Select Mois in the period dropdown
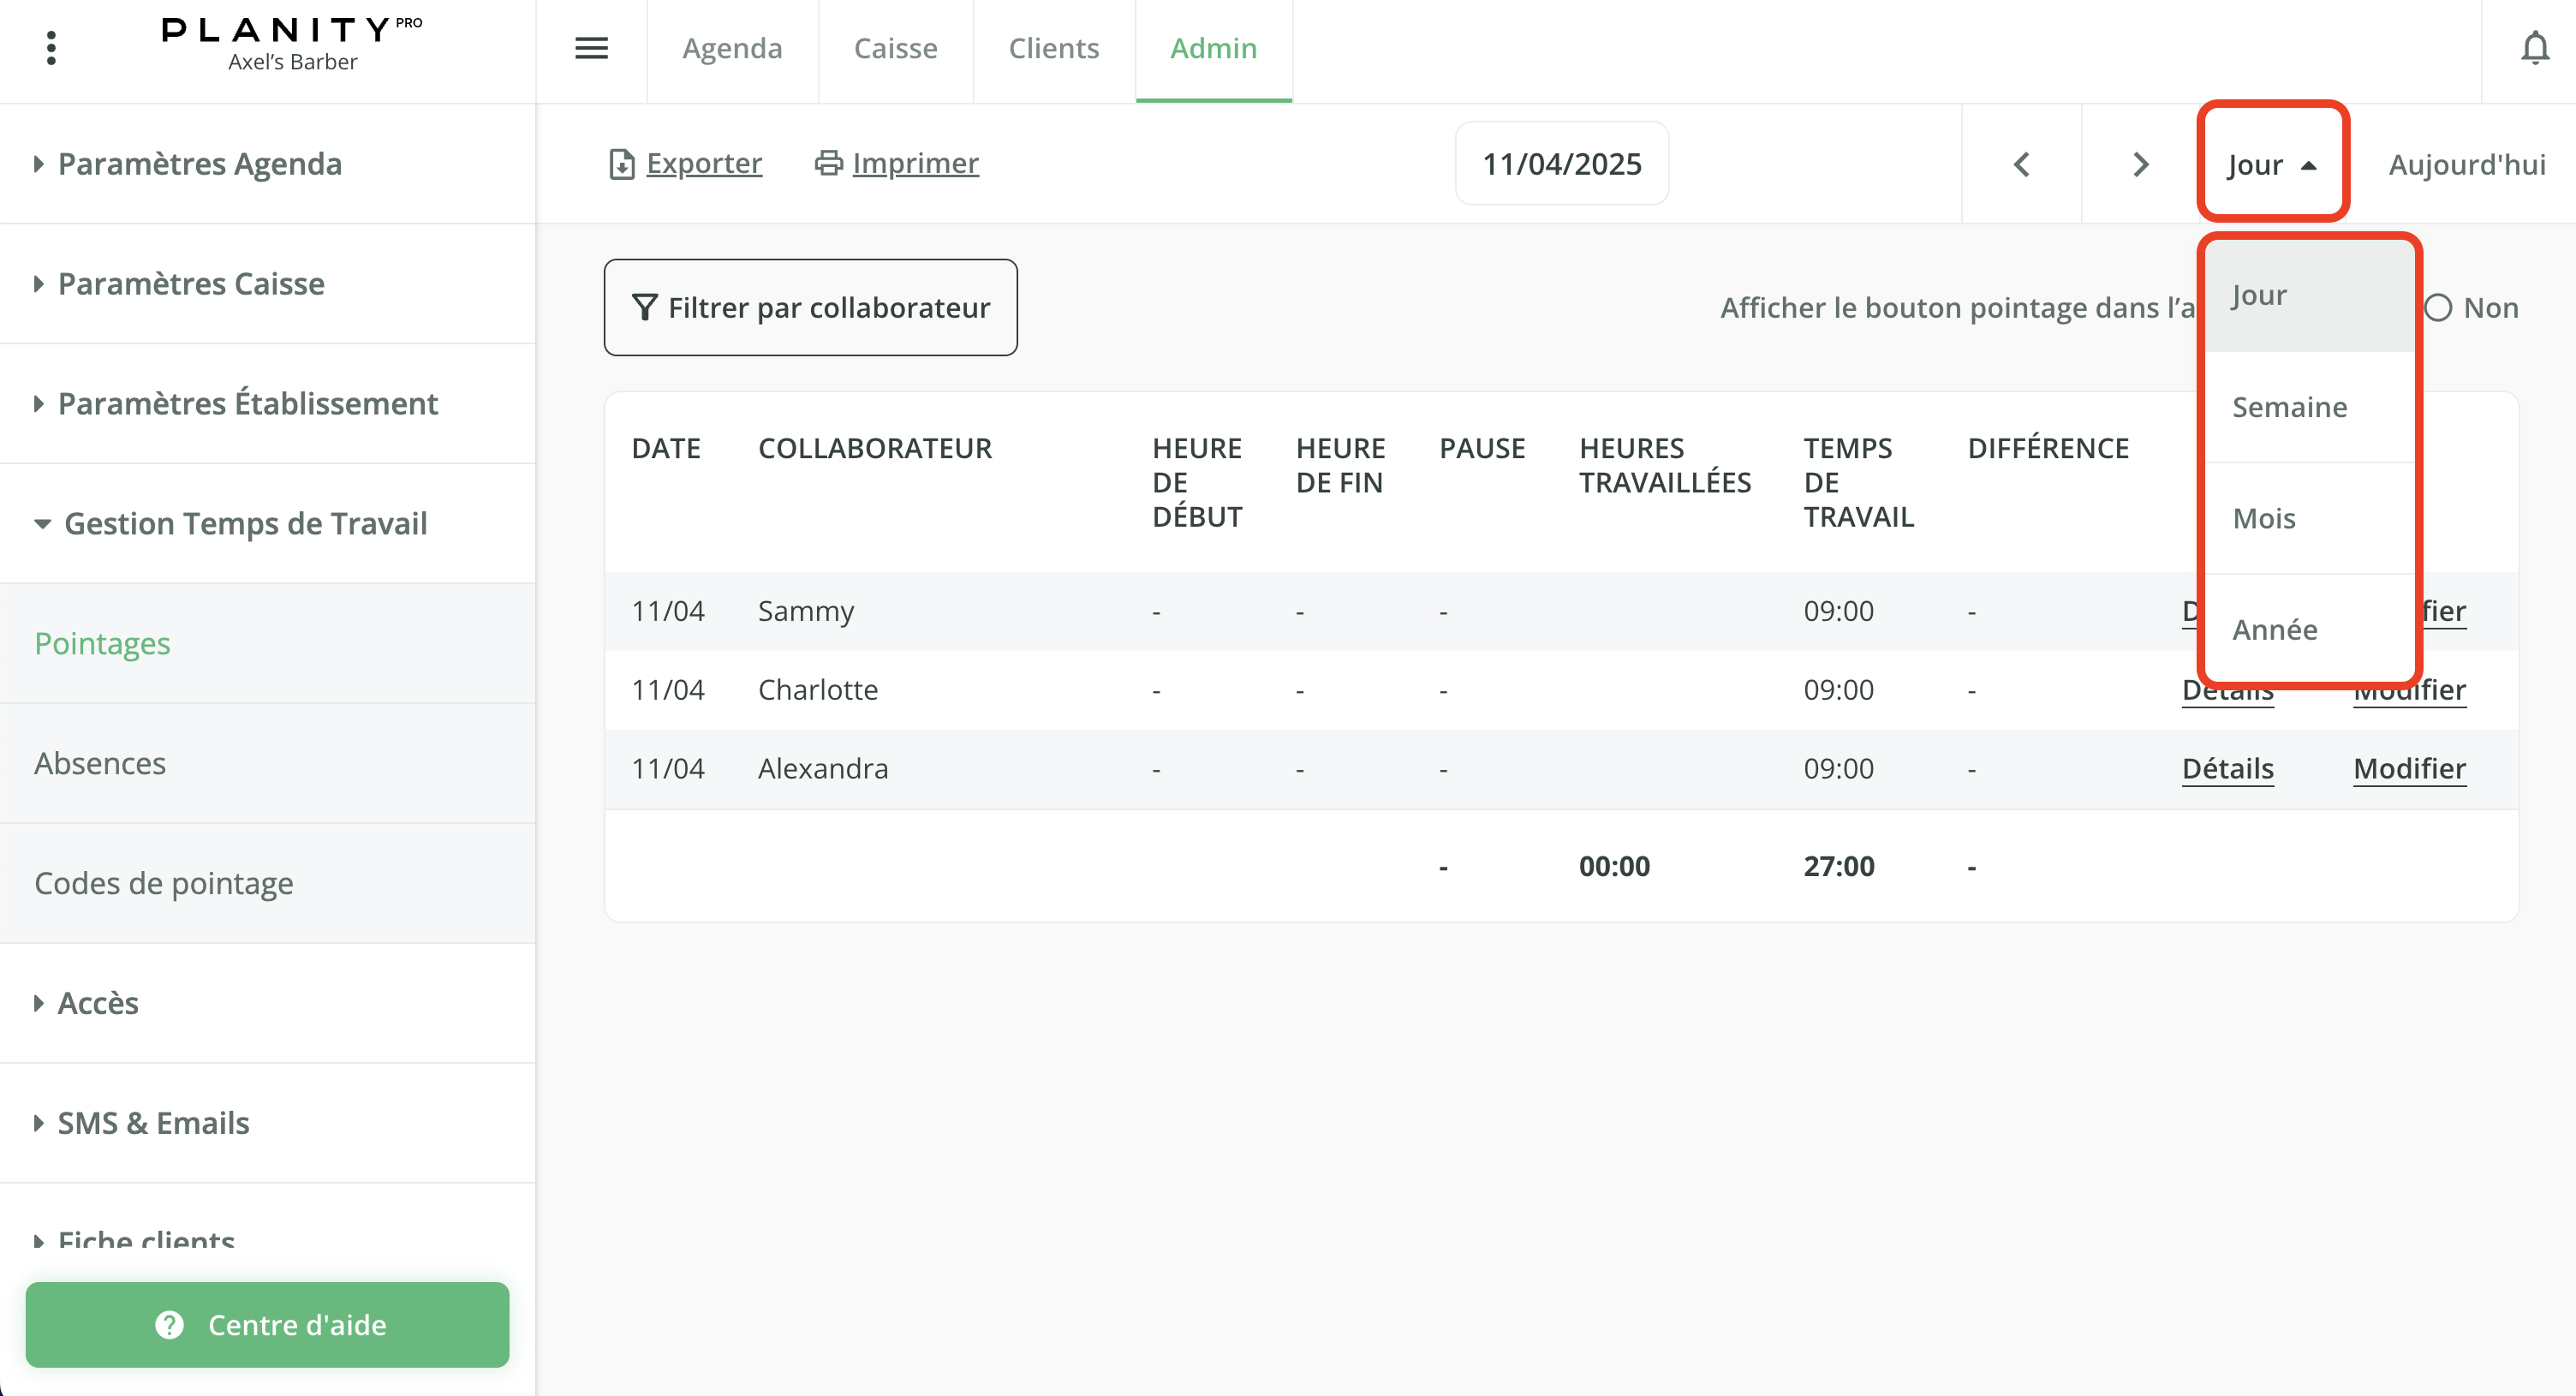Screen dimensions: 2576x1396 coord(2263,518)
